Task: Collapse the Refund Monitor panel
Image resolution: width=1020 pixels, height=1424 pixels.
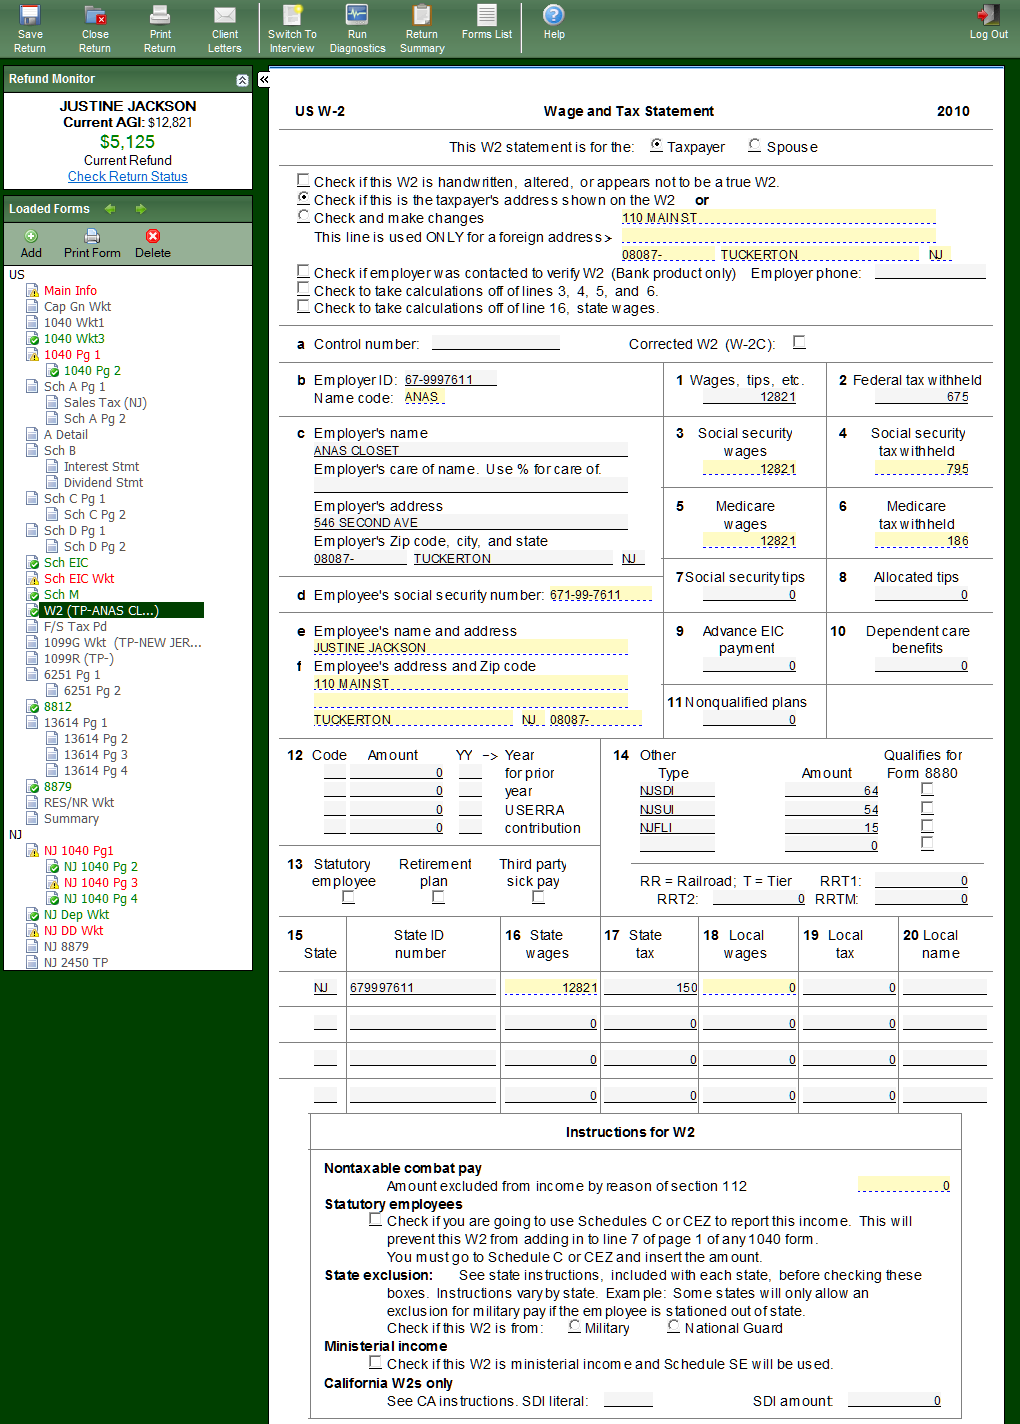Action: 242,80
